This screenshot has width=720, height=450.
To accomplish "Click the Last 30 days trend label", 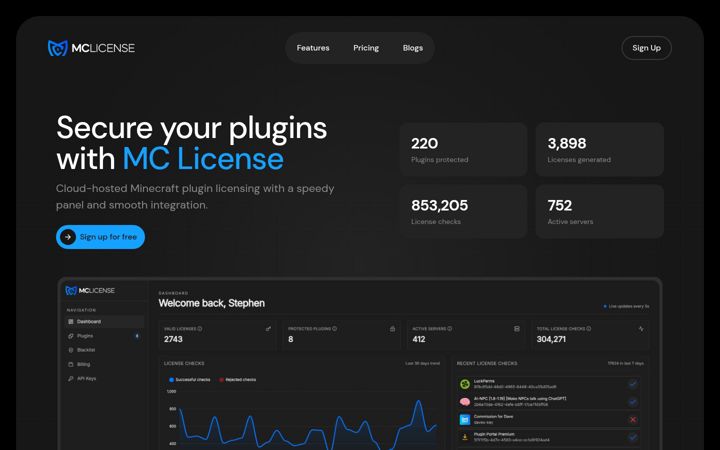I will tap(422, 363).
